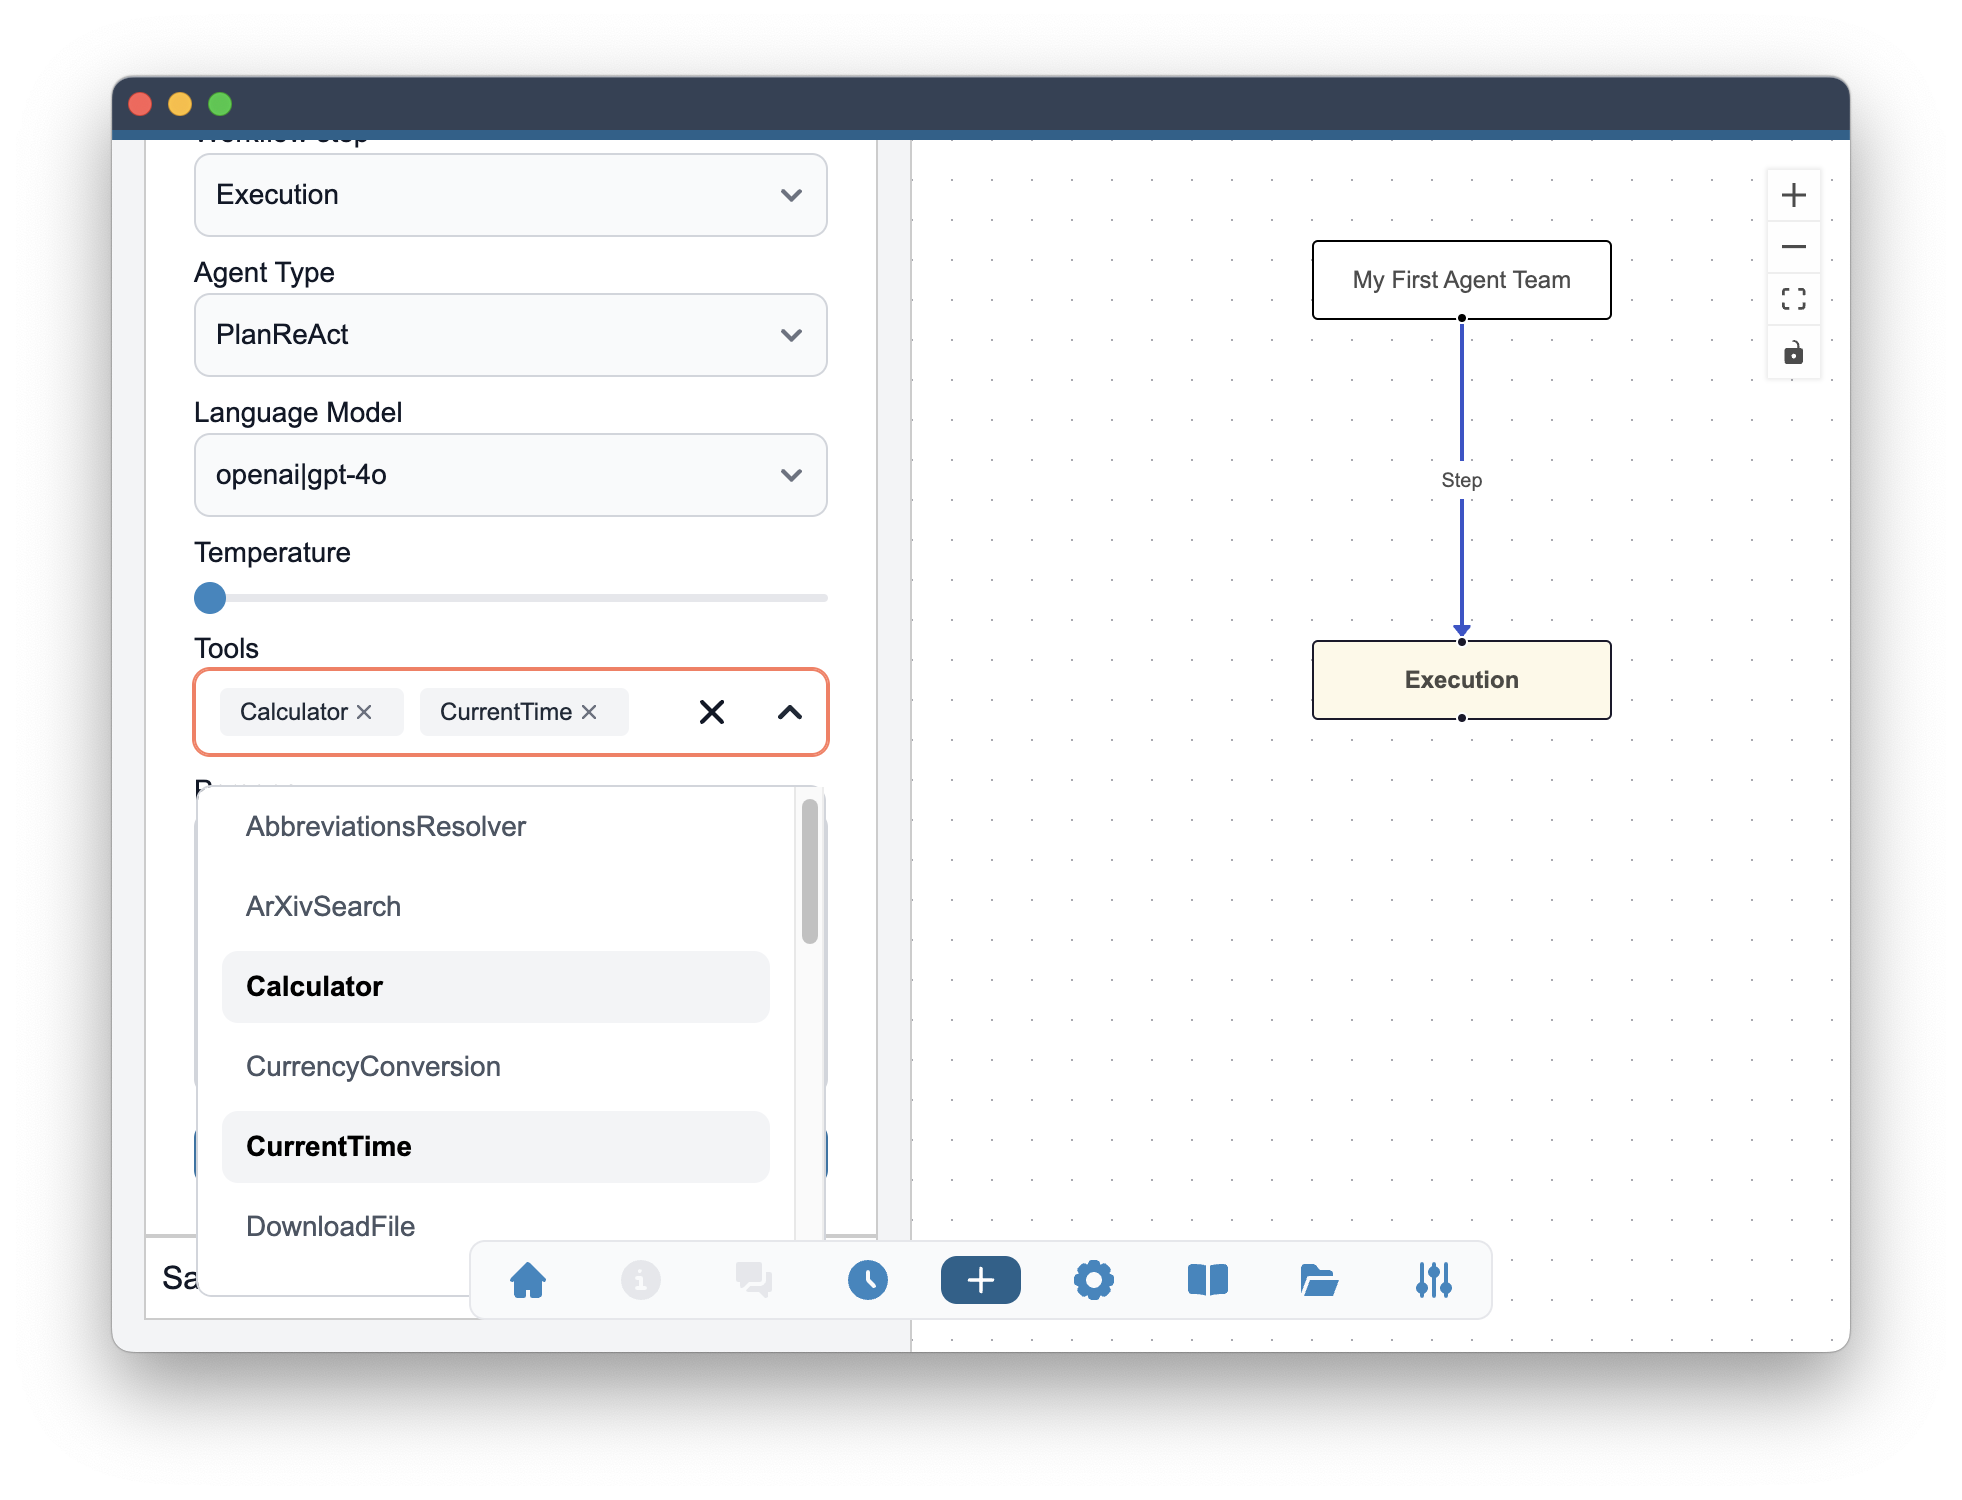Click inside the Tools multi-select field
Screen dimensions: 1962x1500
511,712
